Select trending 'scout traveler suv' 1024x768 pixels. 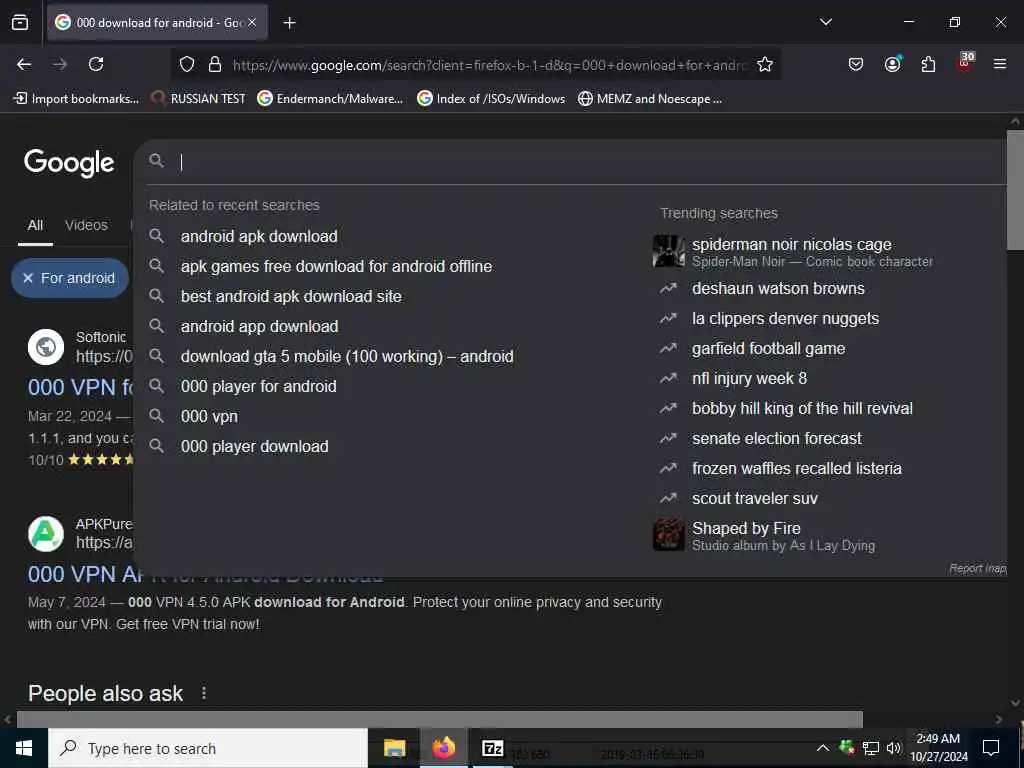click(x=754, y=499)
